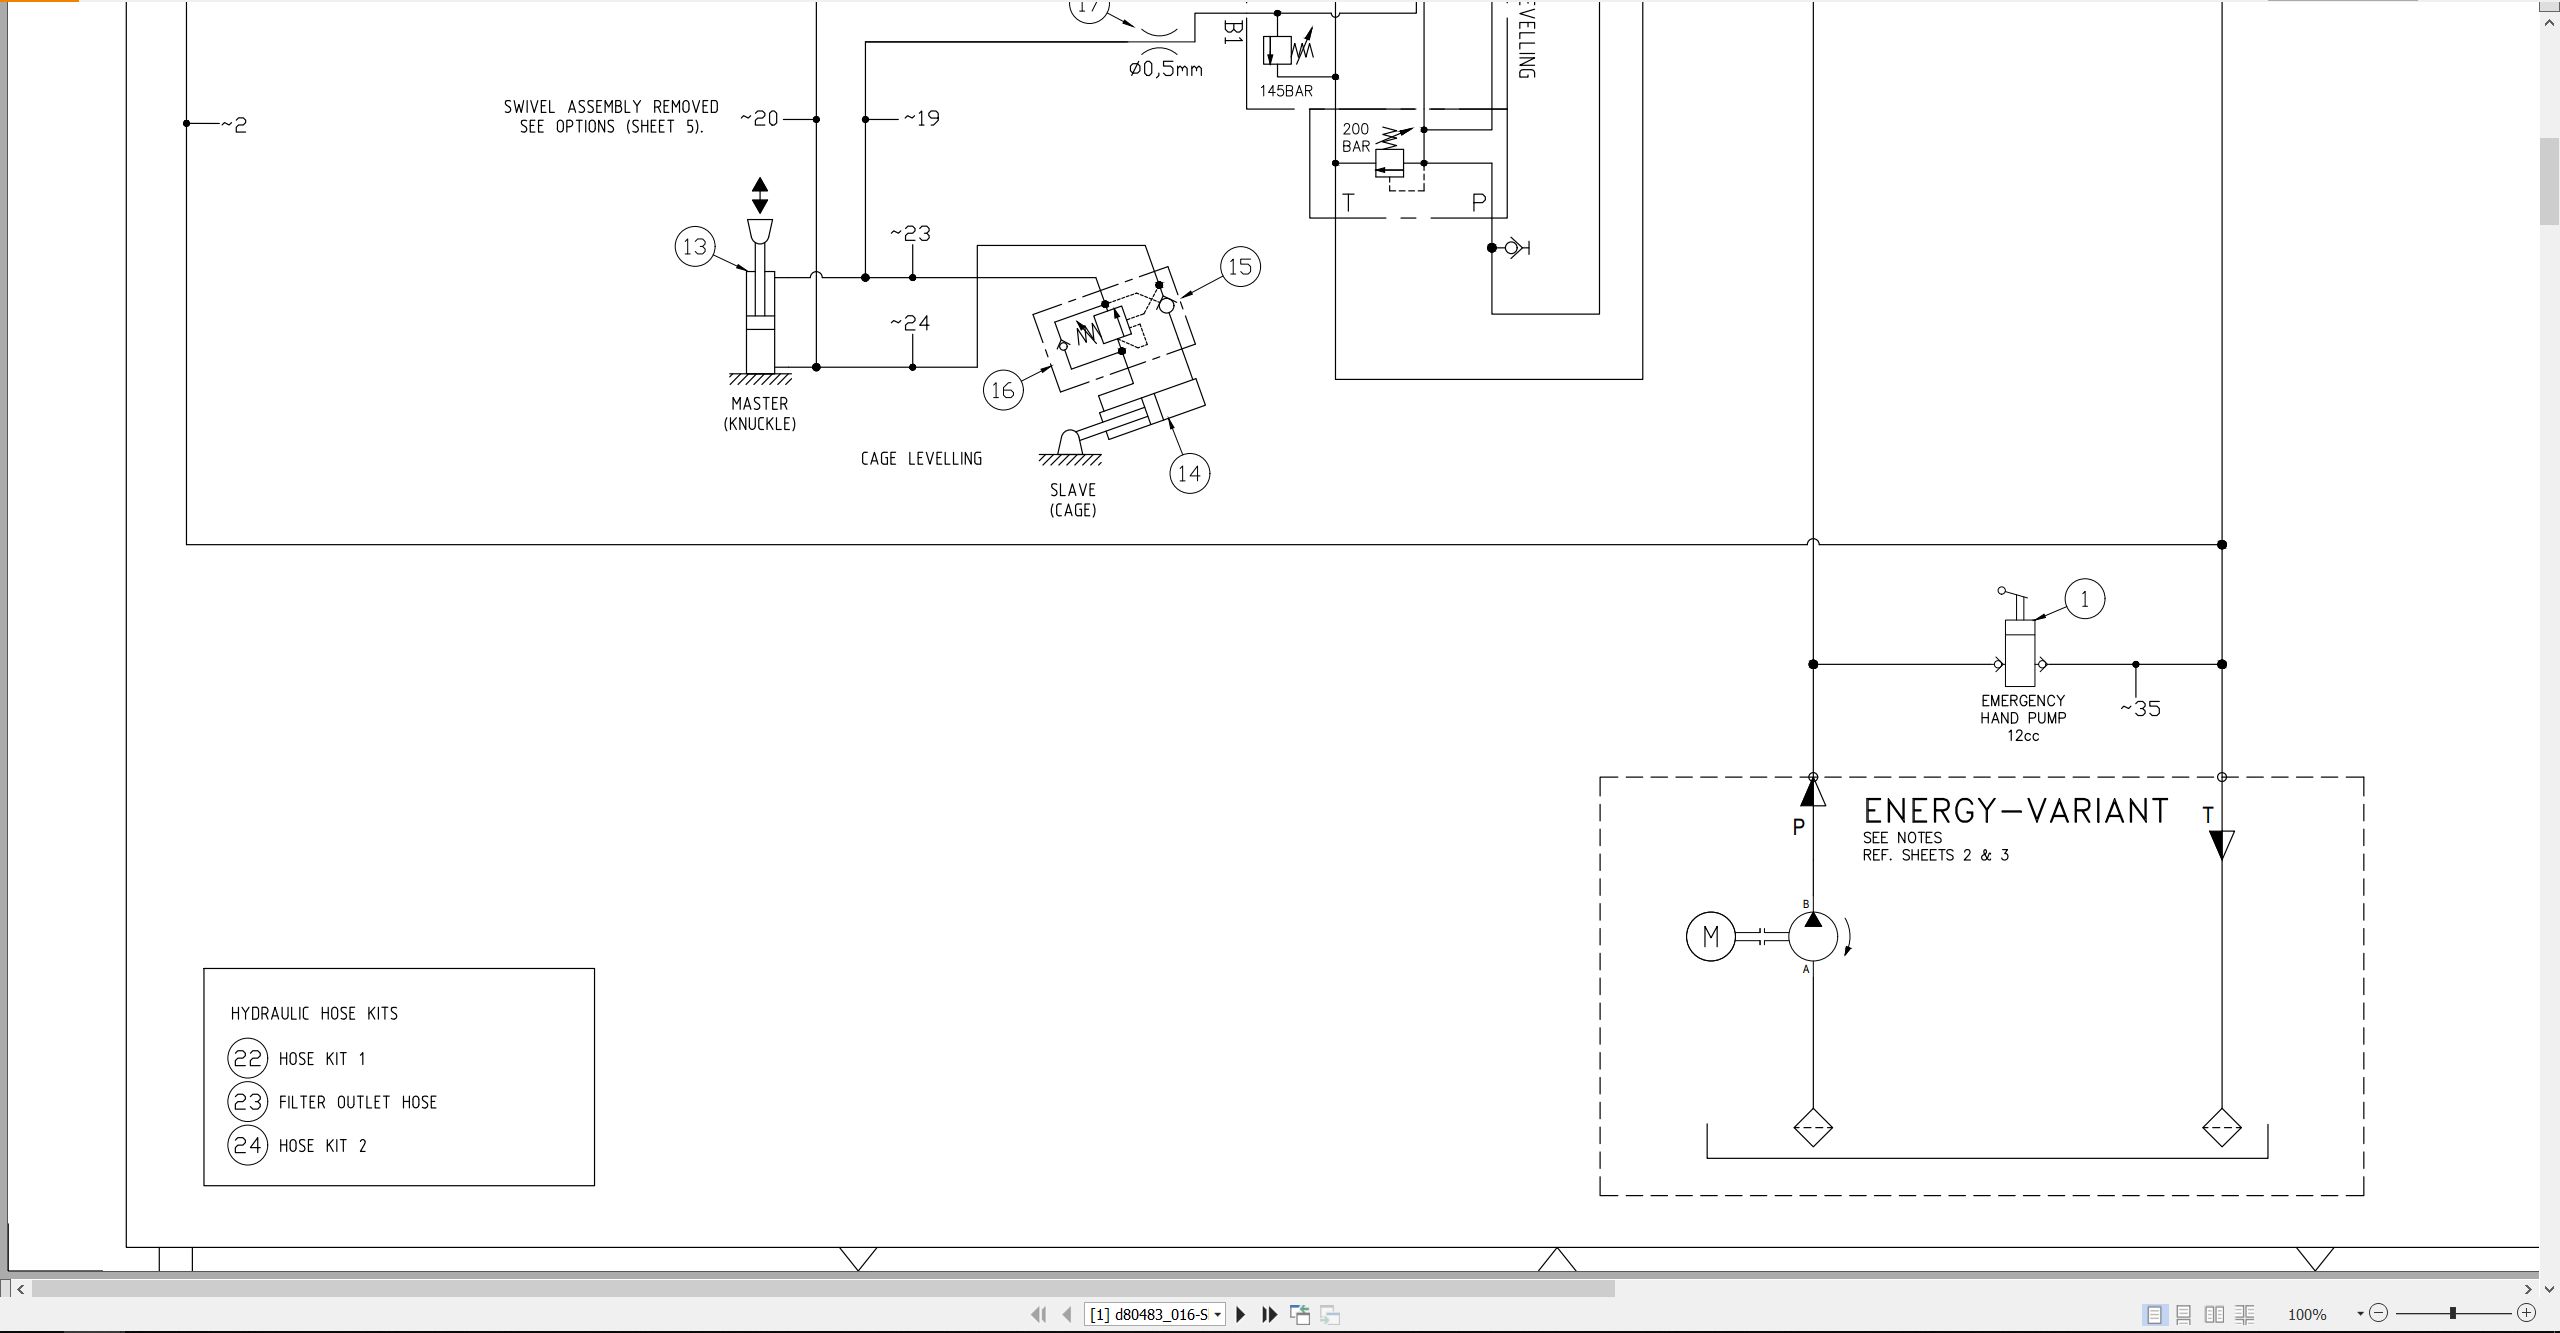Click the ENERGY-VARIANT title text
The width and height of the screenshot is (2560, 1333).
click(2016, 811)
